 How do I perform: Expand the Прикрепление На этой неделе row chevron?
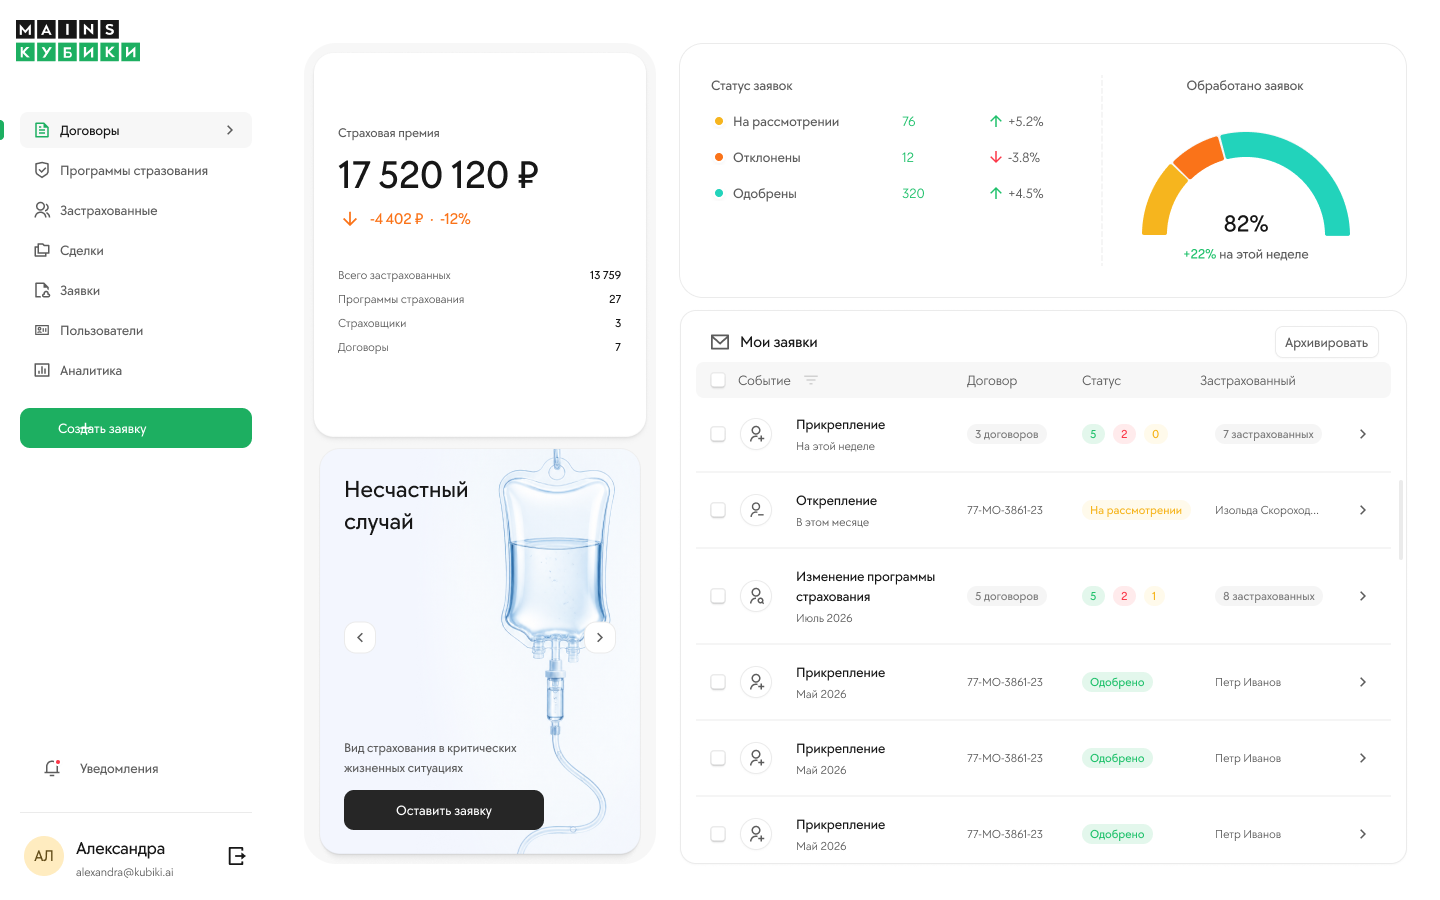pos(1363,434)
